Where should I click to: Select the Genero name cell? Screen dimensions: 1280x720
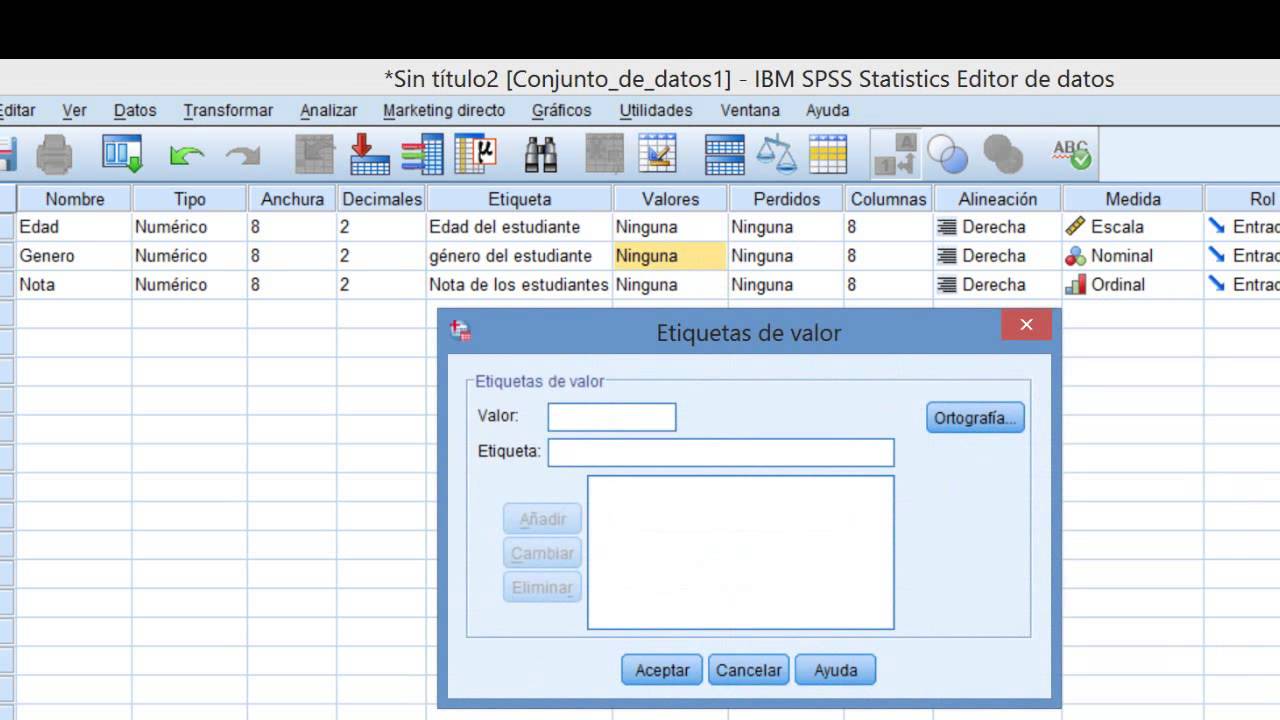coord(75,256)
